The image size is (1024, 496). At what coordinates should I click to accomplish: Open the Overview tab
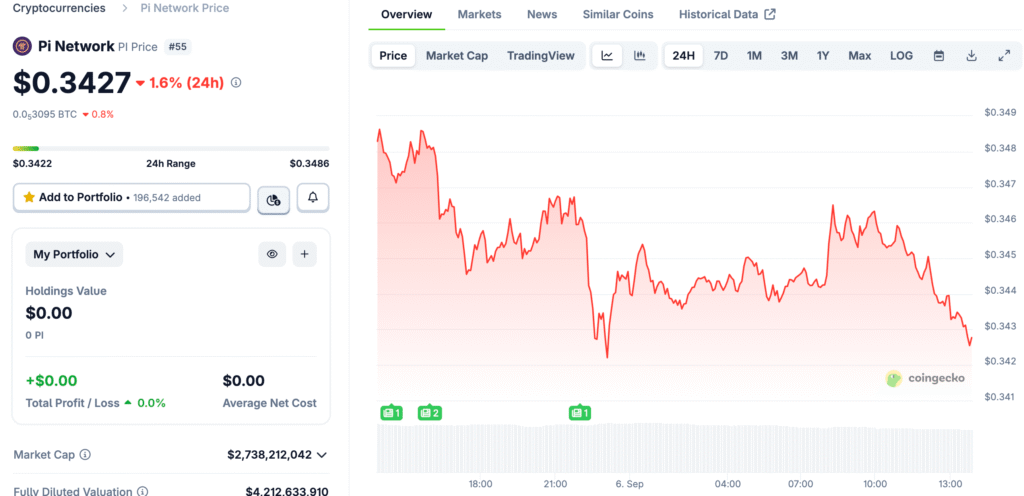pyautogui.click(x=406, y=14)
